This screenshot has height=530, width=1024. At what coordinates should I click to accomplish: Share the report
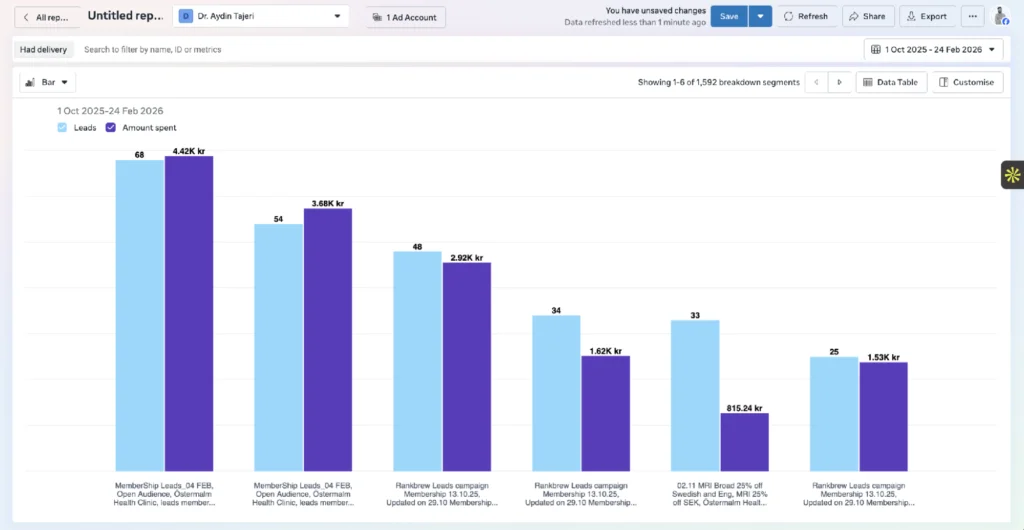click(868, 16)
